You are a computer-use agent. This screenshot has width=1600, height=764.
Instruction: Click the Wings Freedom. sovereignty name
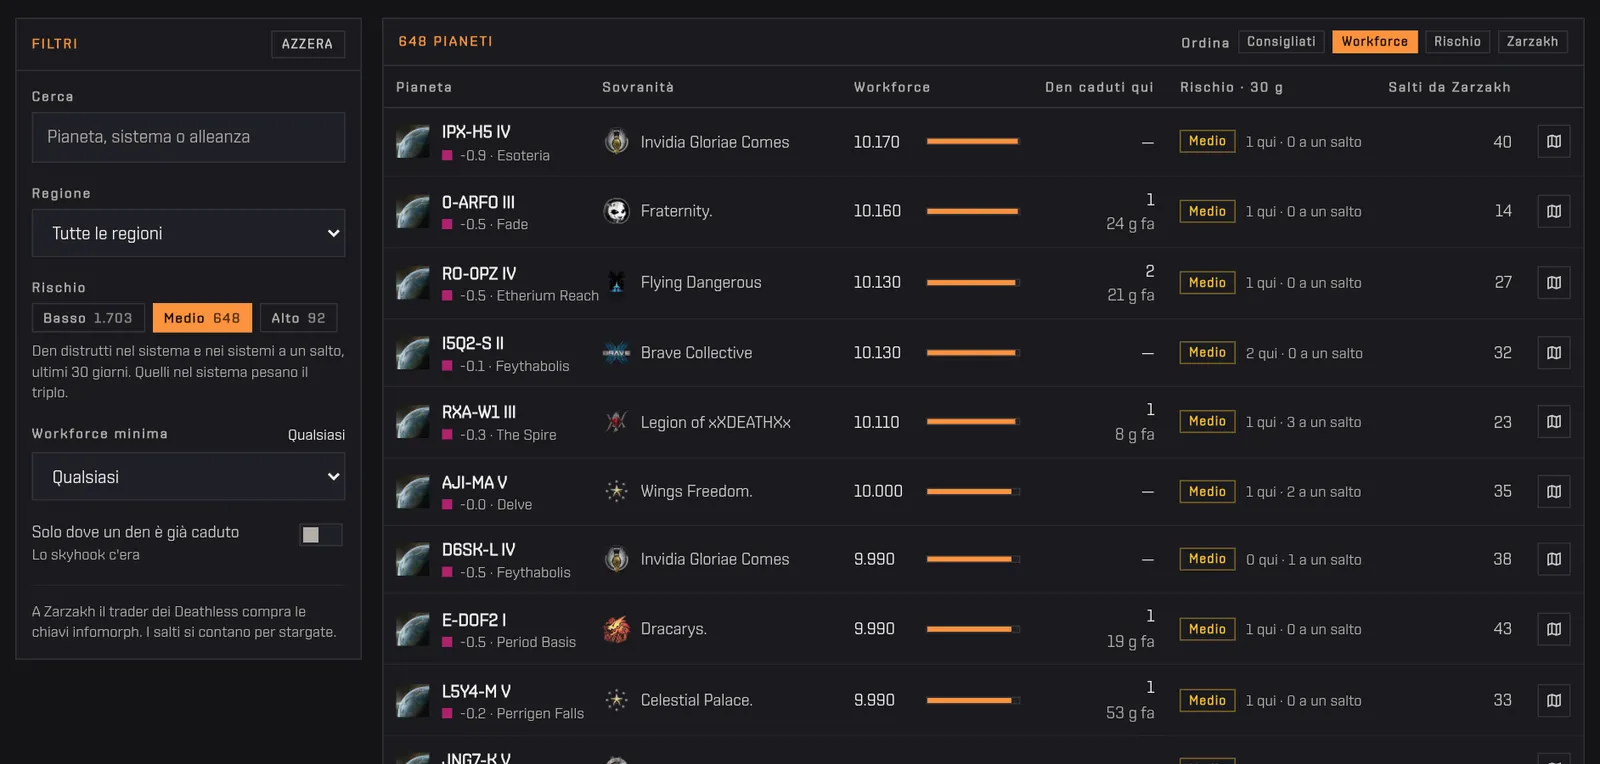tap(696, 492)
